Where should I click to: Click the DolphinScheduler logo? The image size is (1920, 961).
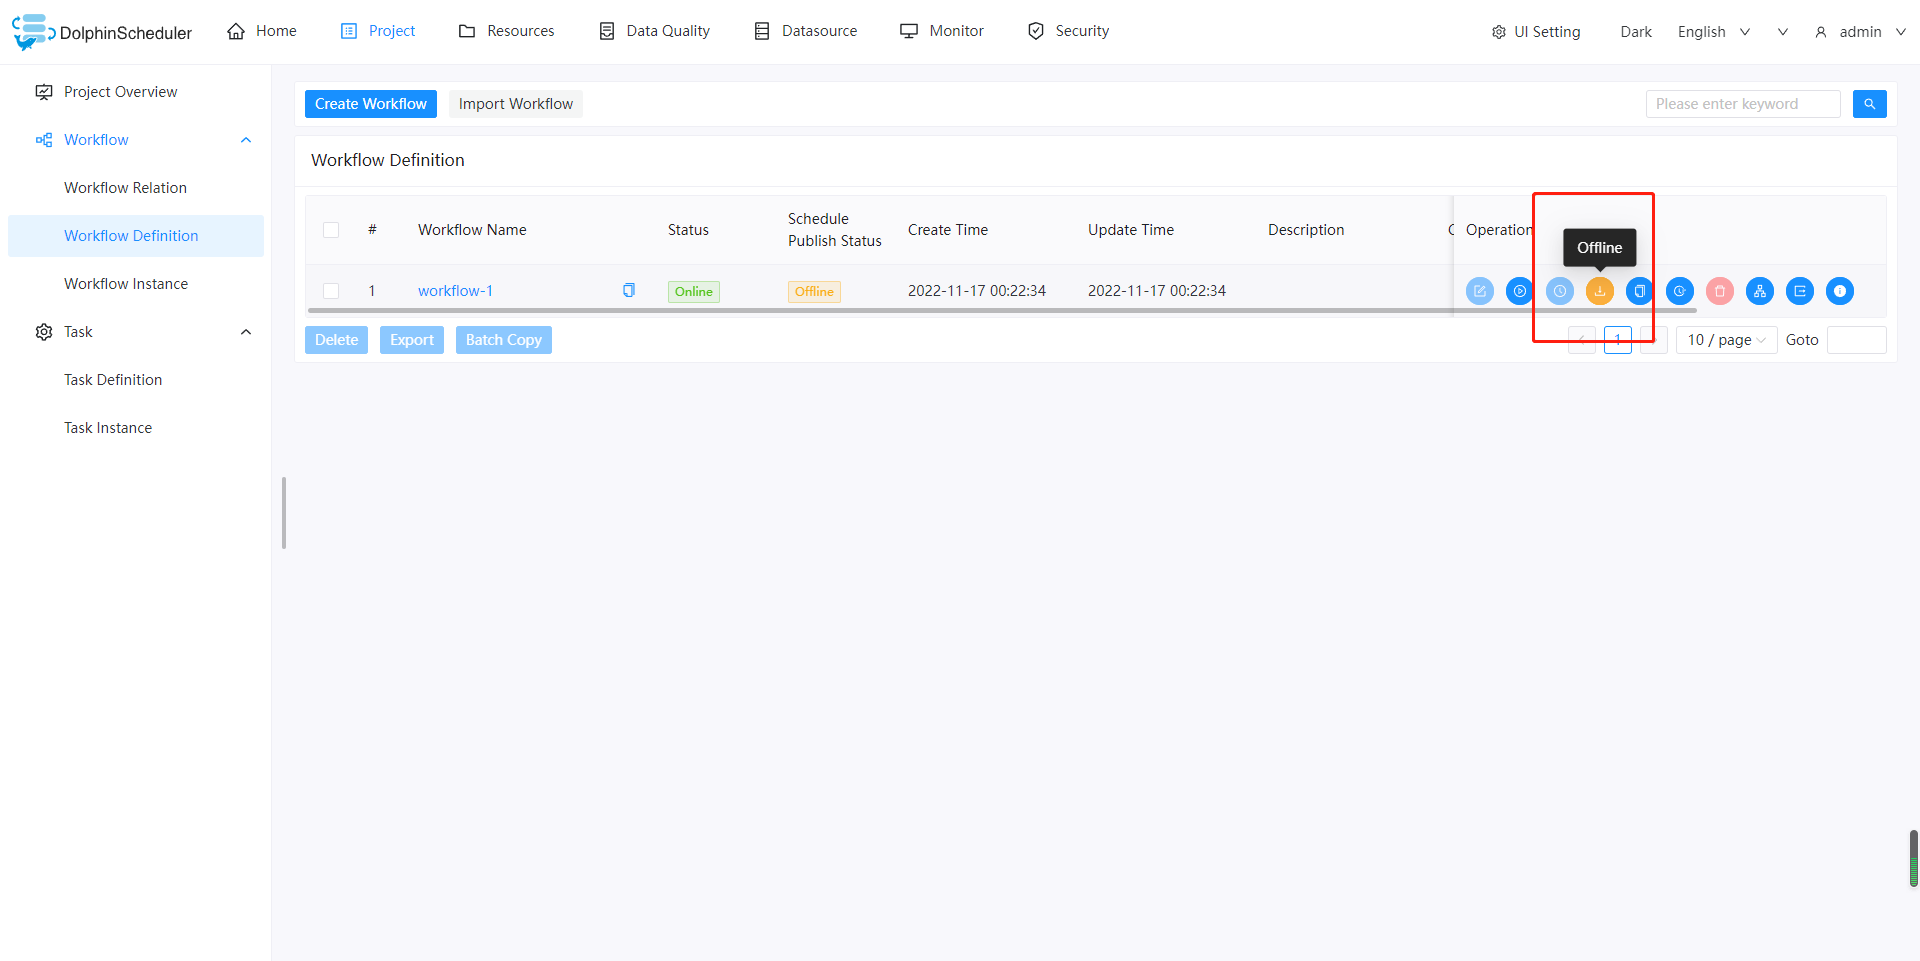(102, 32)
